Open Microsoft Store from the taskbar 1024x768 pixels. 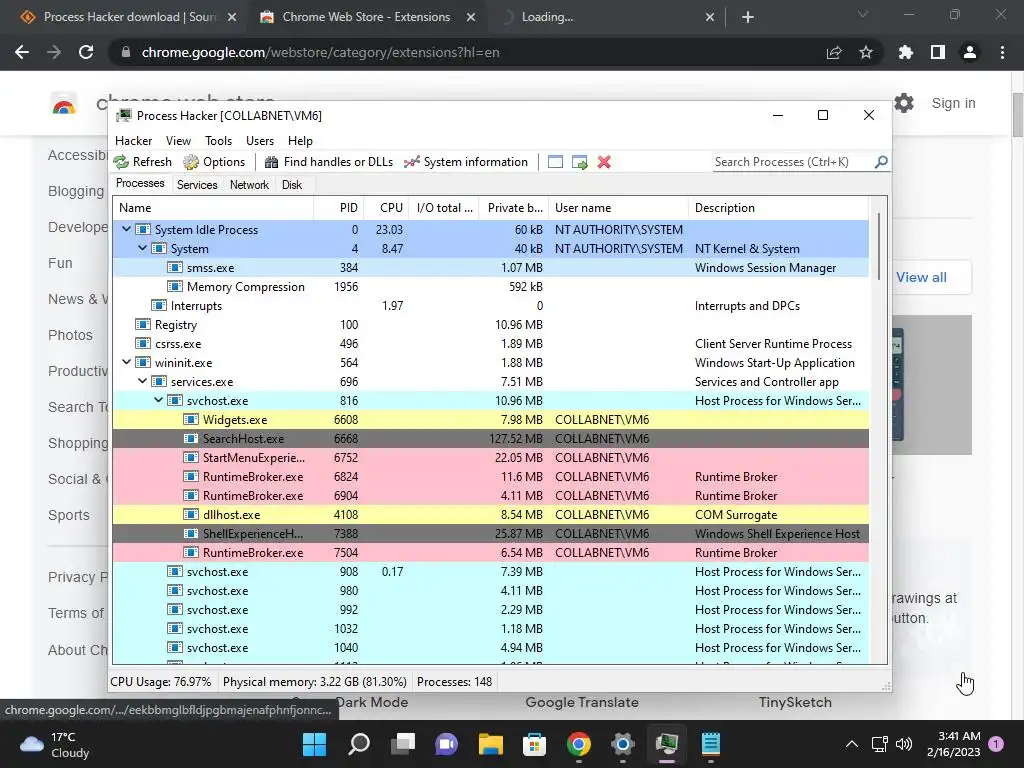[534, 744]
